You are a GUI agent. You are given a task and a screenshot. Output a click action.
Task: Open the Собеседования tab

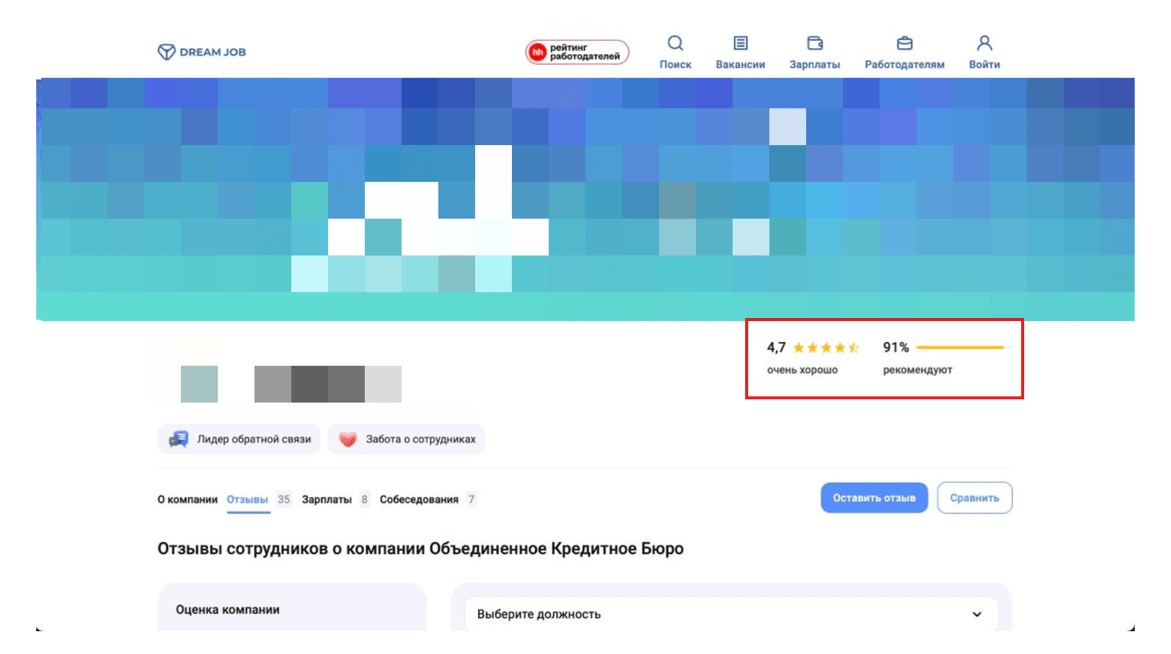[419, 499]
